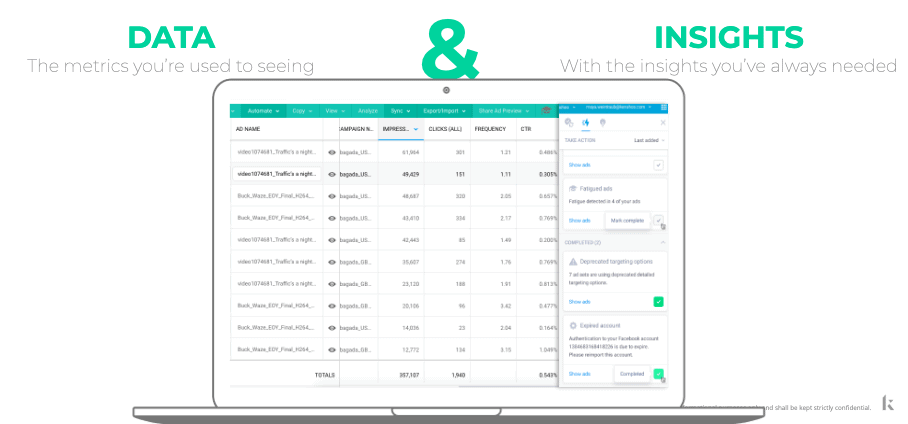This screenshot has height=424, width=908.
Task: Click Show ads under Expired account
Action: [x=579, y=374]
